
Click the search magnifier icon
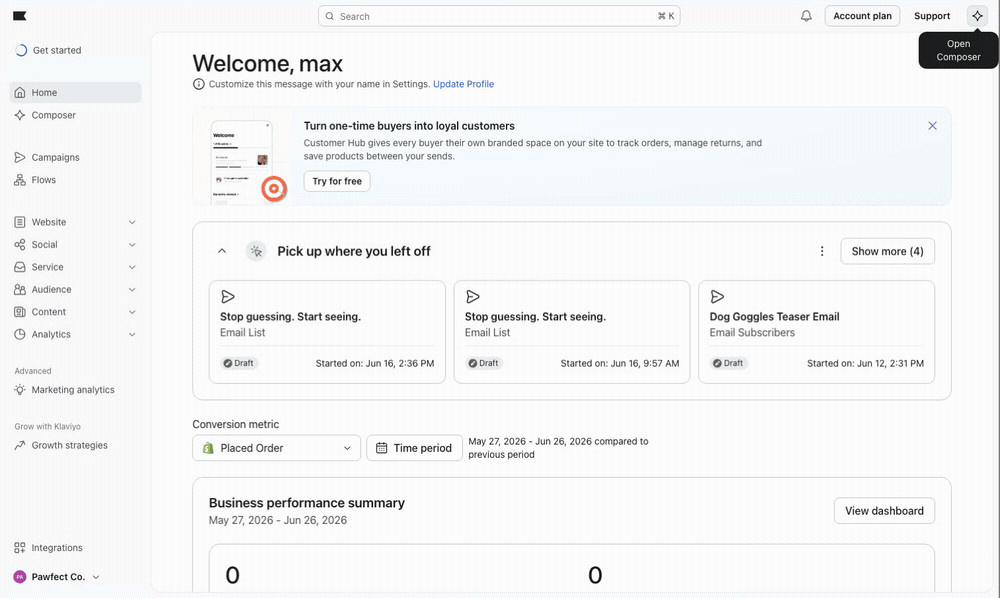tap(330, 17)
